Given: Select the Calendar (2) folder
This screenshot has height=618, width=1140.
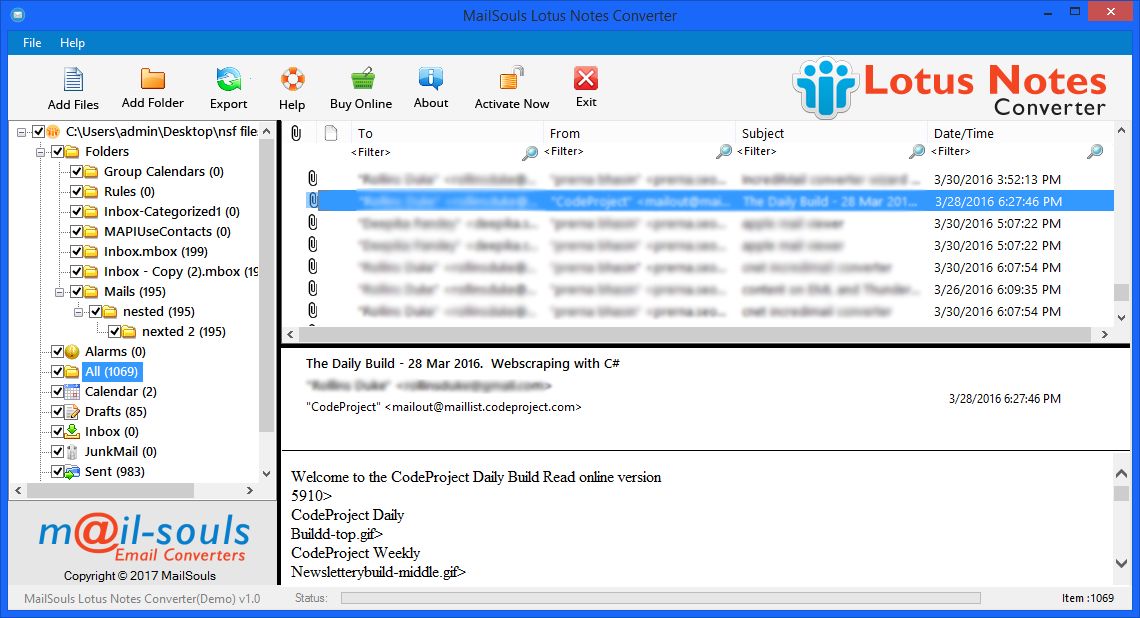Looking at the screenshot, I should tap(121, 392).
